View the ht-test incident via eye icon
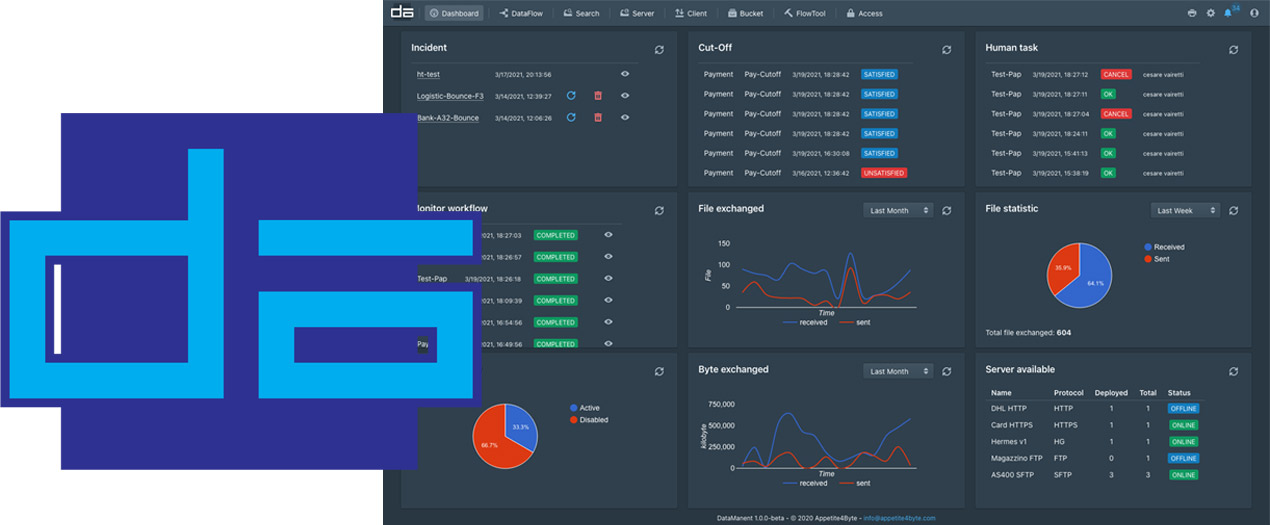 [x=625, y=74]
